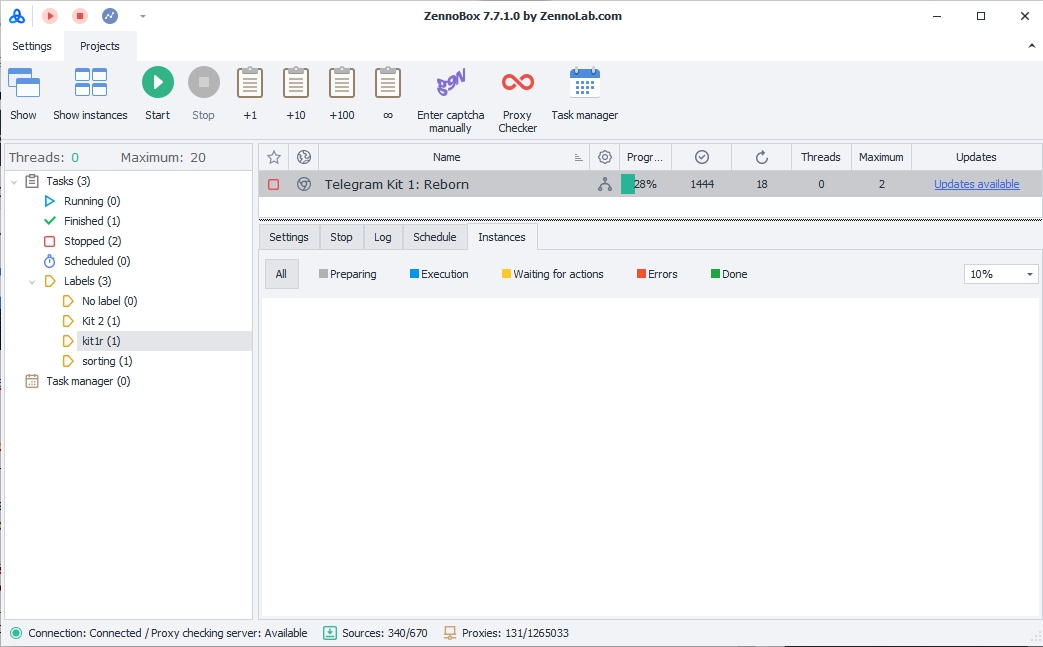Click the red stop quick-access icon

click(80, 16)
